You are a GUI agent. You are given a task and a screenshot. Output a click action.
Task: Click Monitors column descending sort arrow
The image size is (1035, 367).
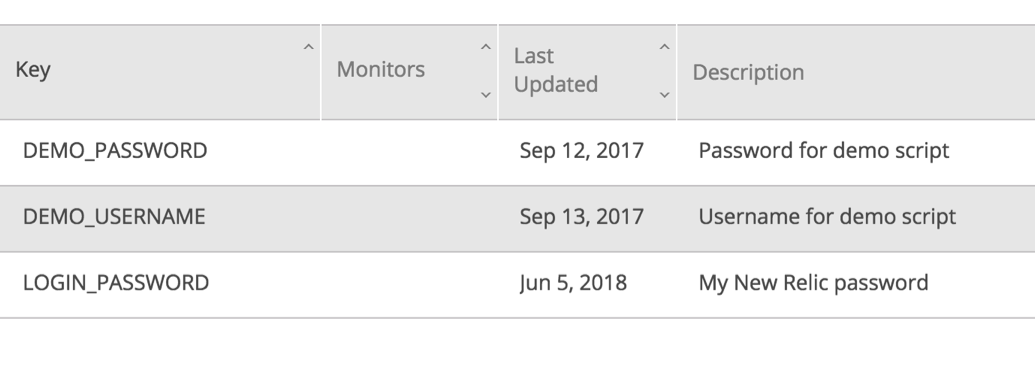pyautogui.click(x=486, y=95)
